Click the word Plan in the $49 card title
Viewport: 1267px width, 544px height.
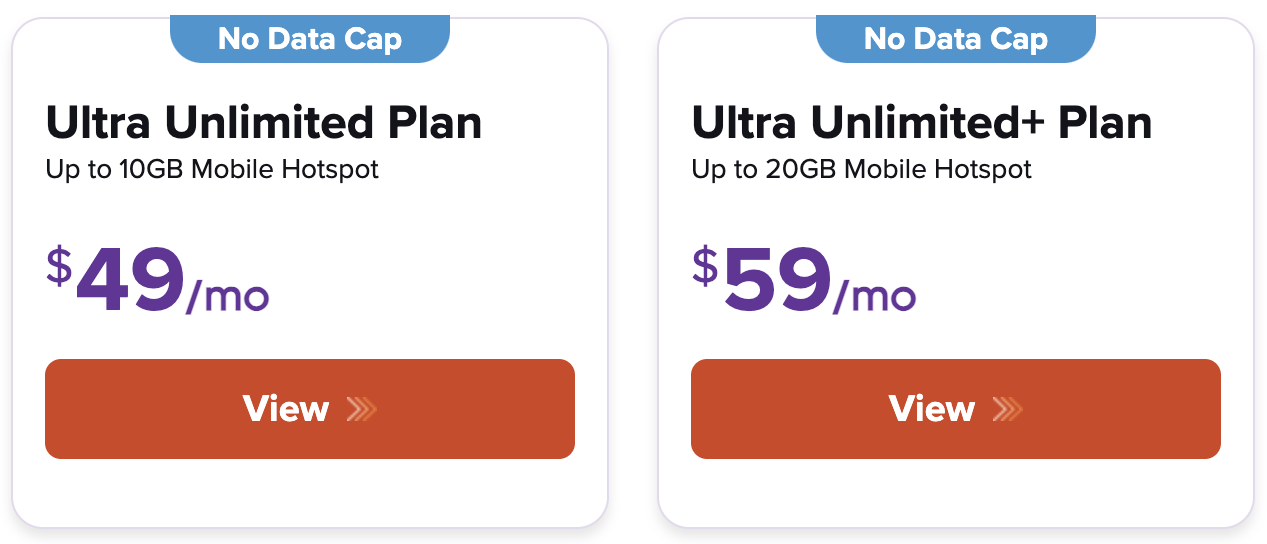pyautogui.click(x=433, y=123)
